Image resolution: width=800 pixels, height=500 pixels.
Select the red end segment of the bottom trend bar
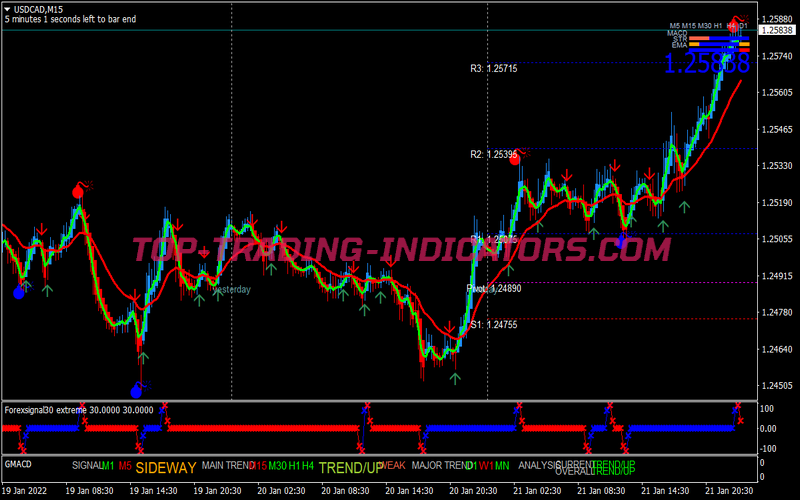point(745,51)
